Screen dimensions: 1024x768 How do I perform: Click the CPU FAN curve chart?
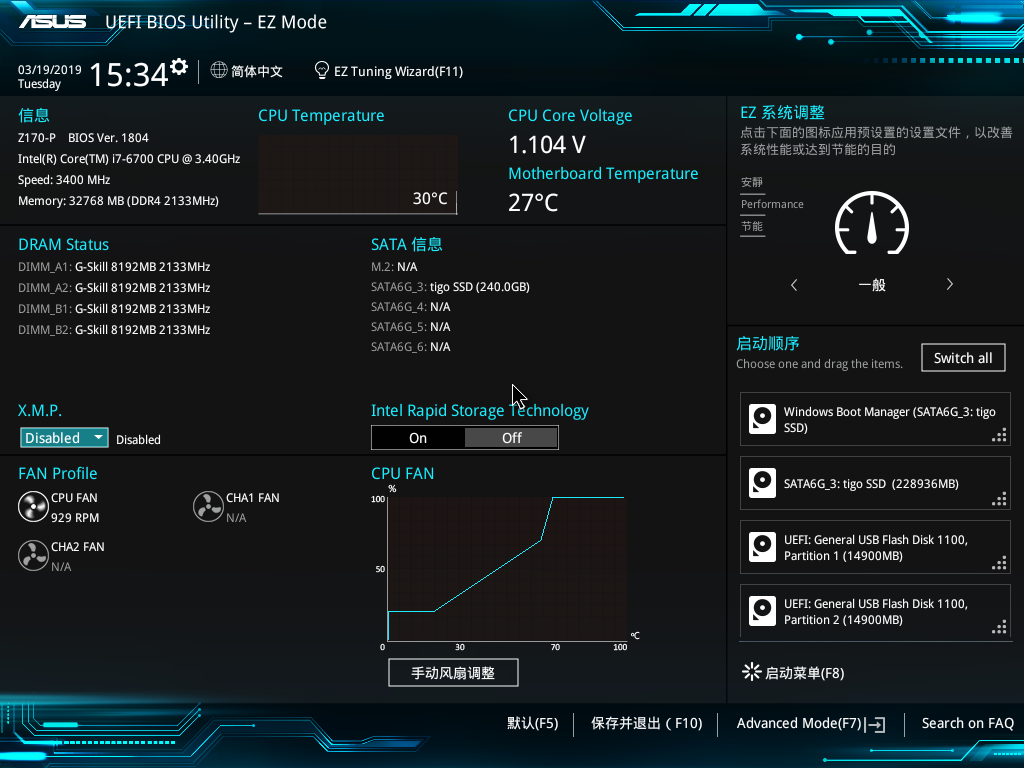click(506, 569)
